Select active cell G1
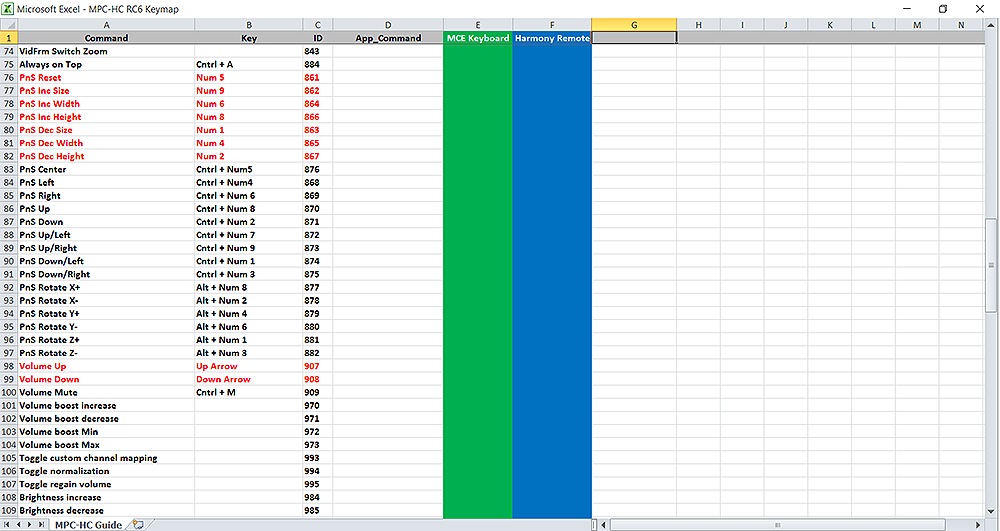This screenshot has width=1000, height=531. coord(634,38)
